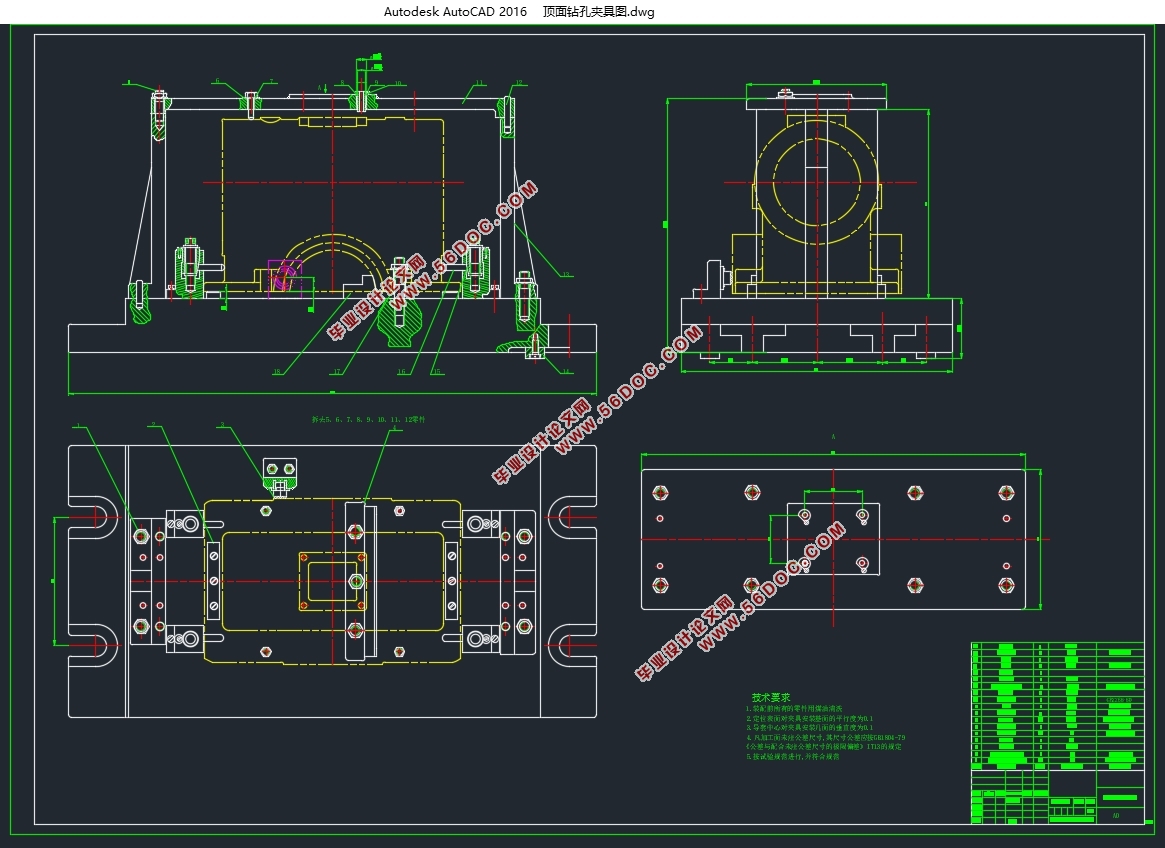Select balloon number 18 in front view
Viewport: 1165px width, 848px height.
[277, 372]
